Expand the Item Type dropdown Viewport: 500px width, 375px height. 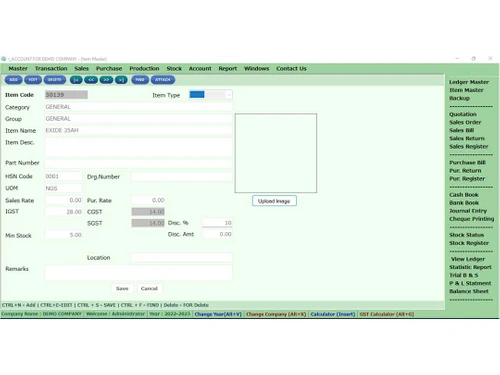[229, 95]
